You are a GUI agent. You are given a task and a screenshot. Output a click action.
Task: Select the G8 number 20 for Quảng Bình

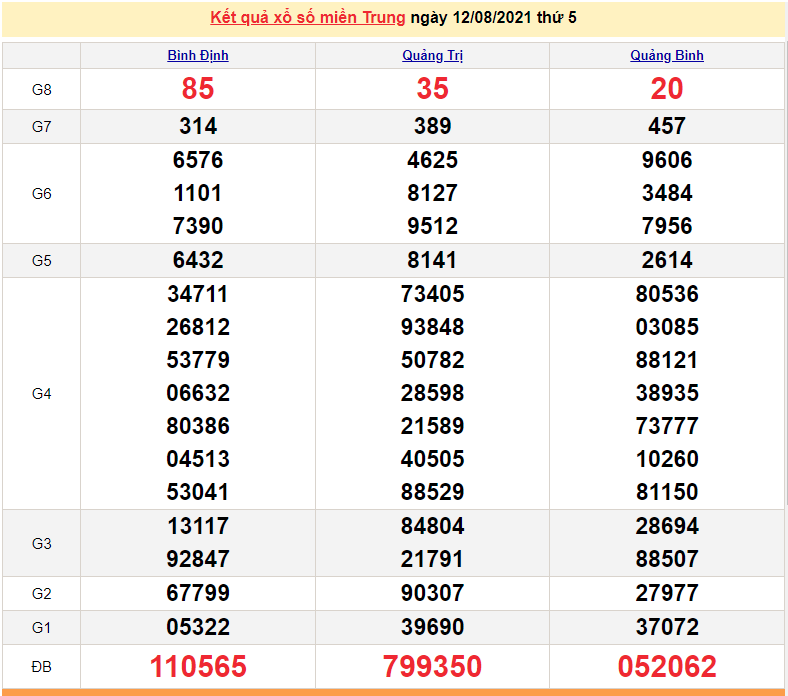[x=667, y=89]
